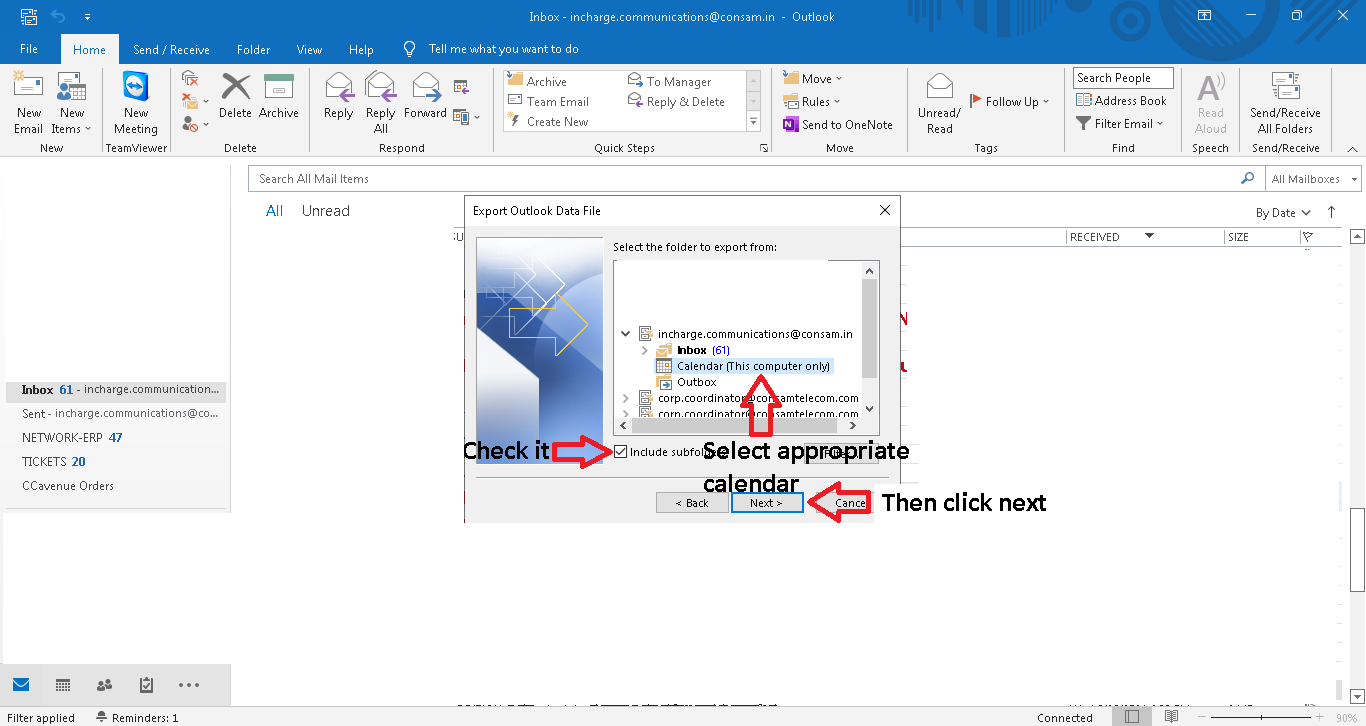Switch to Mail view icon
This screenshot has height=726, width=1366.
pos(21,685)
